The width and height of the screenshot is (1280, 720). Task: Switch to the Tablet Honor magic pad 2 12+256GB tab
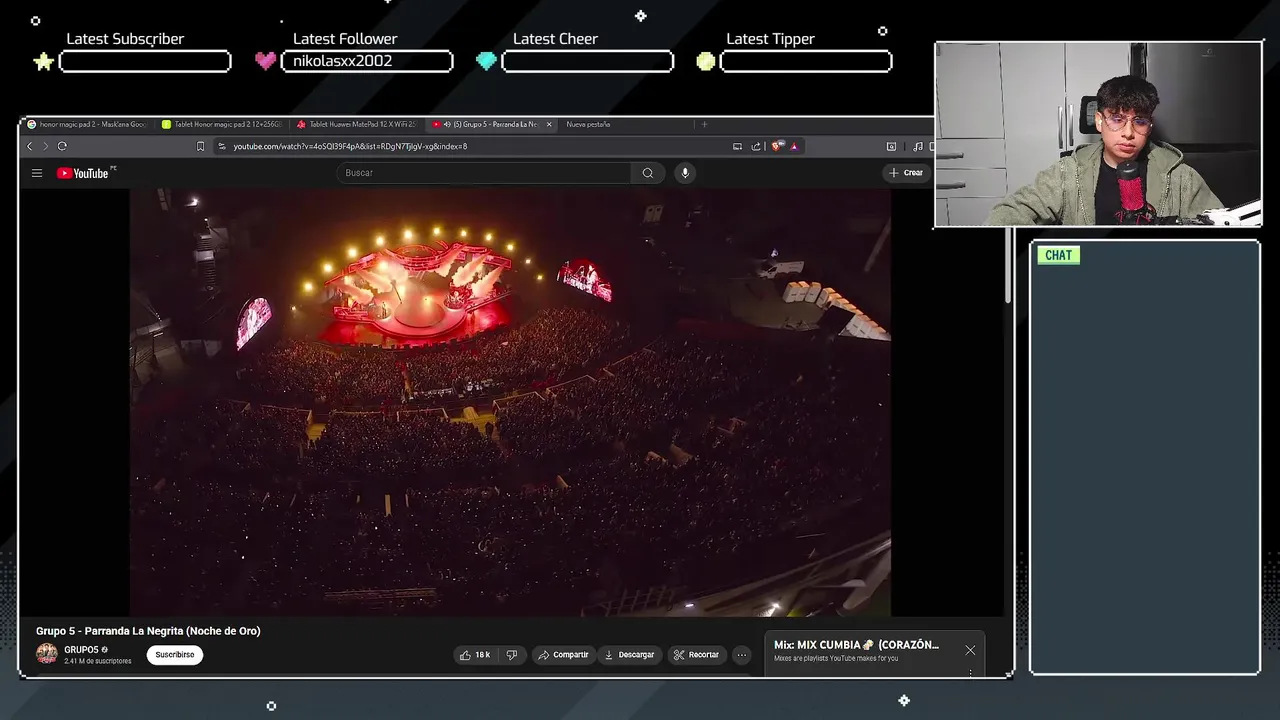(x=222, y=124)
